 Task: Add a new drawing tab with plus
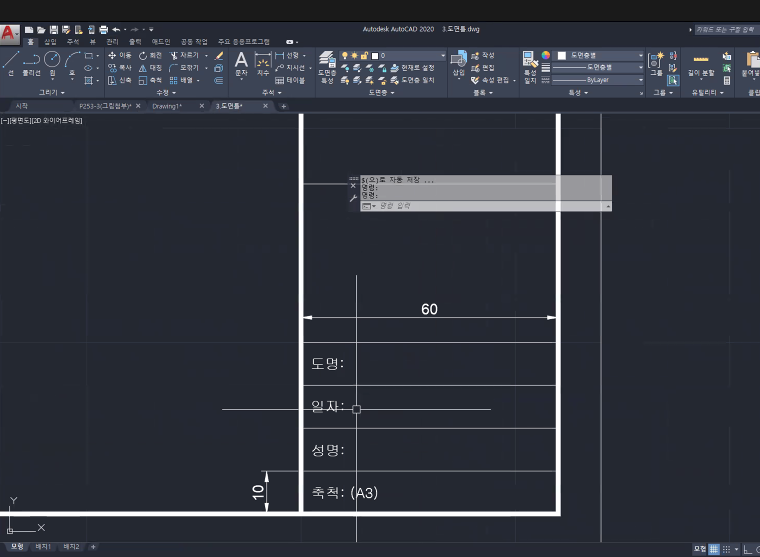coord(284,106)
